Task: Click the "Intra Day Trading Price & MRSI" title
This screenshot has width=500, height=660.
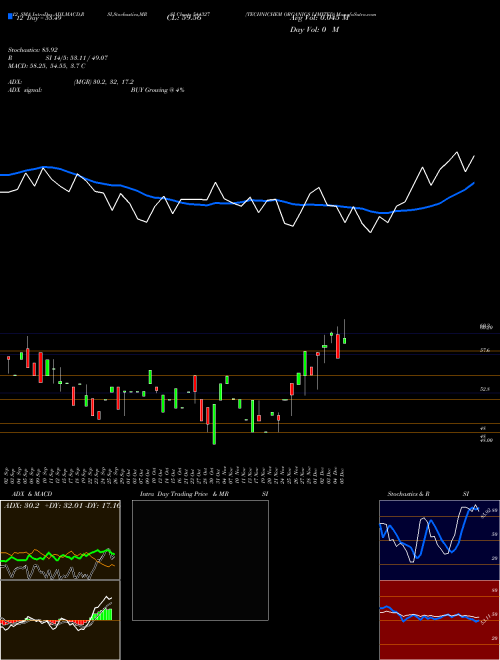Action: (x=204, y=494)
